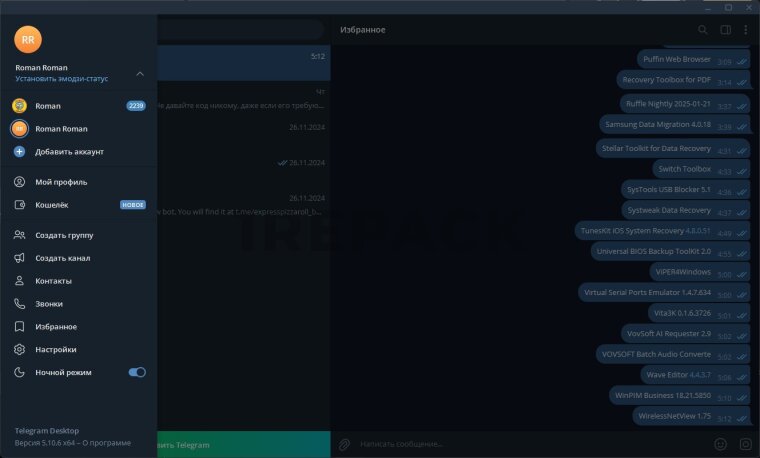Select Create group in menu
Screen dimensions: 760x458
click(x=63, y=235)
